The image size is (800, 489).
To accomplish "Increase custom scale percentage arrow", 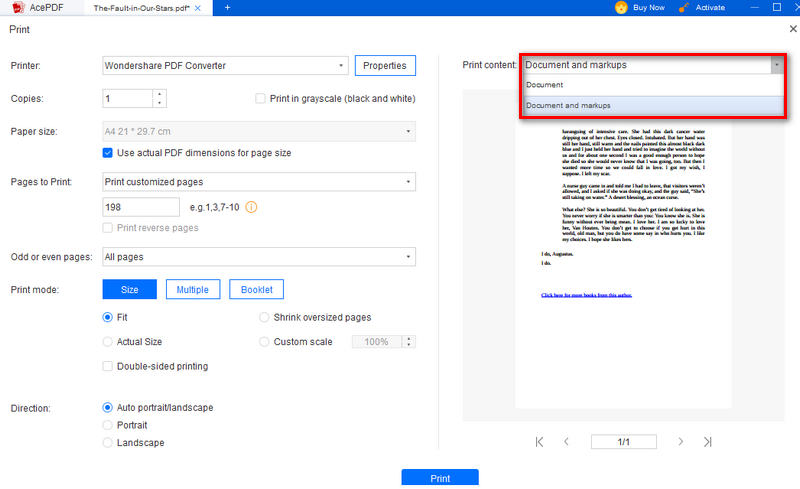I will point(409,338).
